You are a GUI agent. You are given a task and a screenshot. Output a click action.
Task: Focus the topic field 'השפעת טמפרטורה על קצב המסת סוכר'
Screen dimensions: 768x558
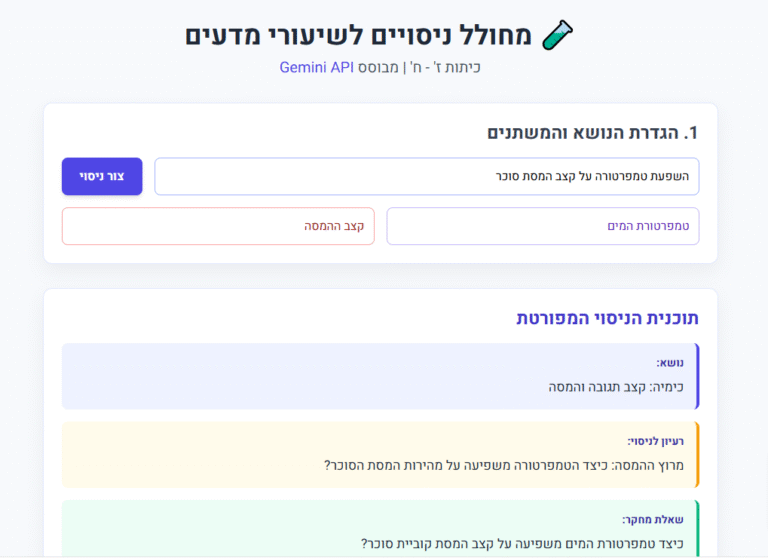(426, 176)
